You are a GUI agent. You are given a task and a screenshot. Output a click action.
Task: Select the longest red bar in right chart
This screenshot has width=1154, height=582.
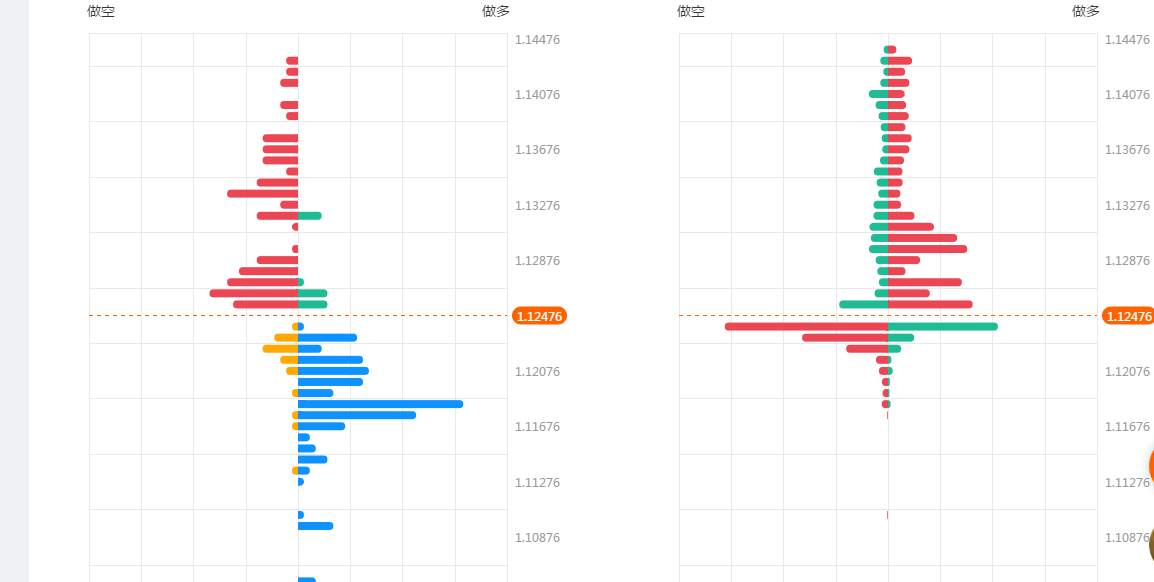pyautogui.click(x=807, y=327)
